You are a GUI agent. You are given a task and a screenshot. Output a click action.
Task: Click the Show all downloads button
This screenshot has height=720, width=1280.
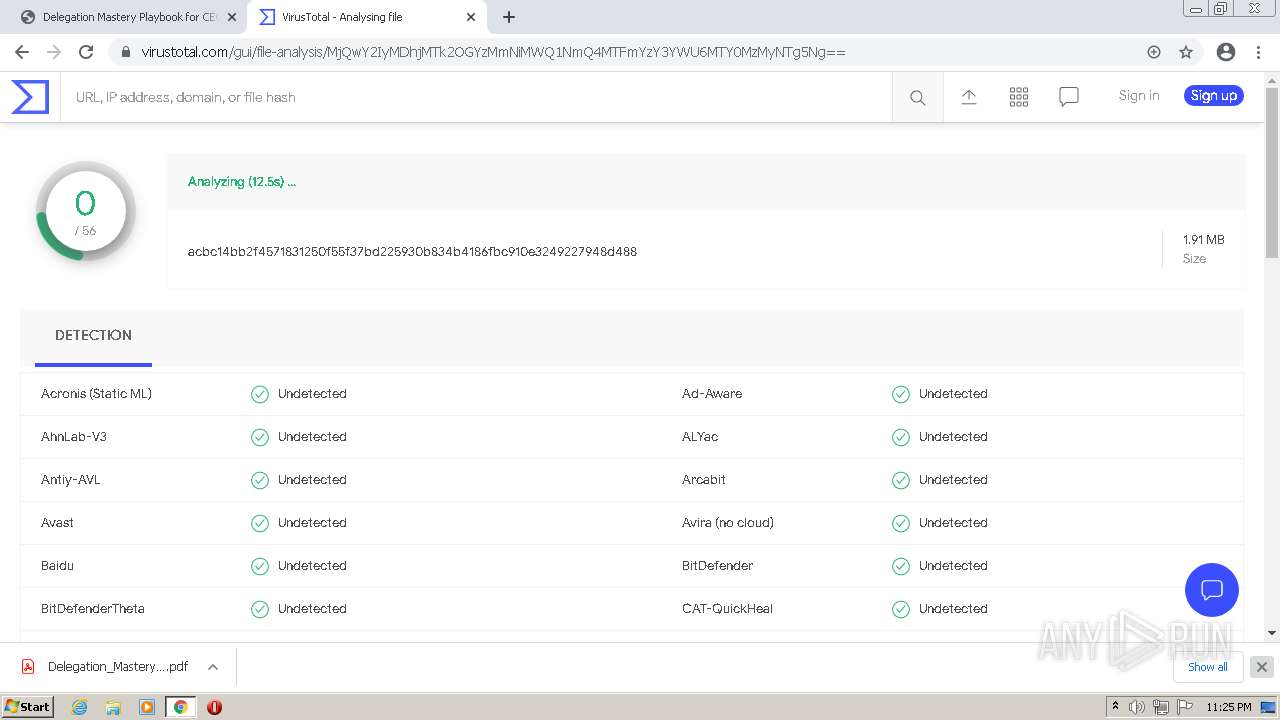(1208, 667)
